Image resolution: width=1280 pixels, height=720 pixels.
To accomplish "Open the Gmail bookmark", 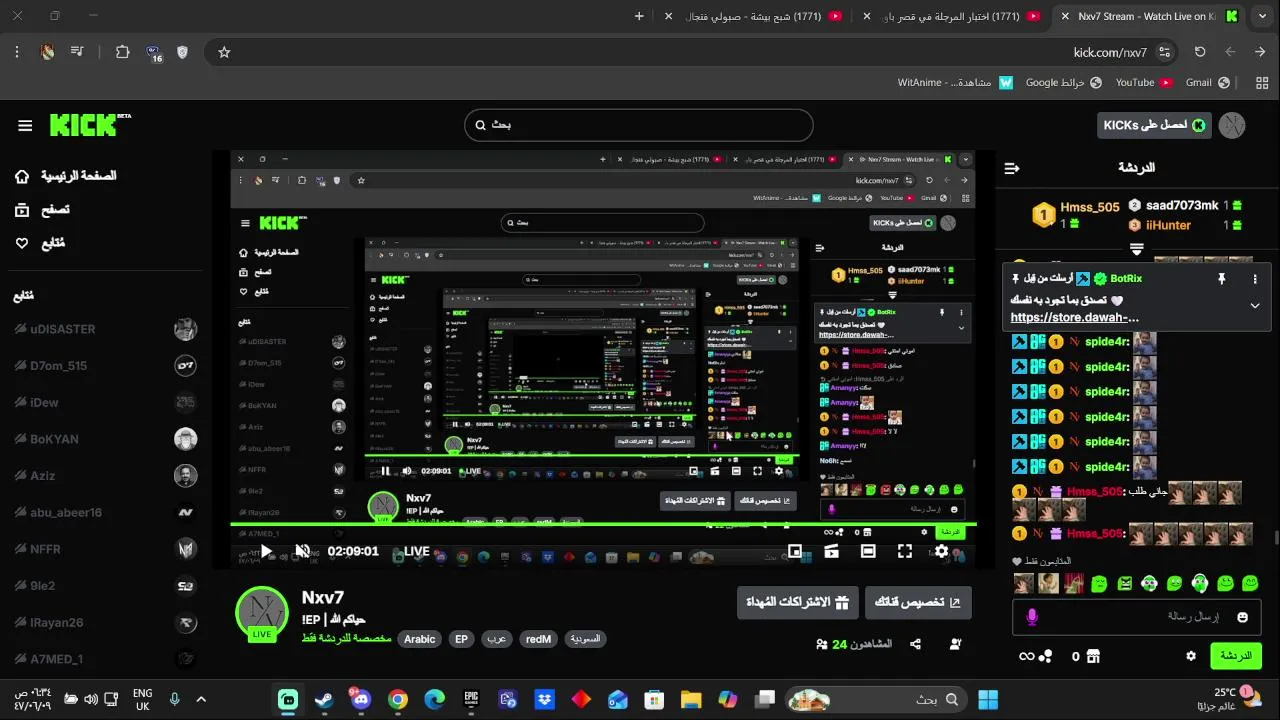I will click(1207, 83).
